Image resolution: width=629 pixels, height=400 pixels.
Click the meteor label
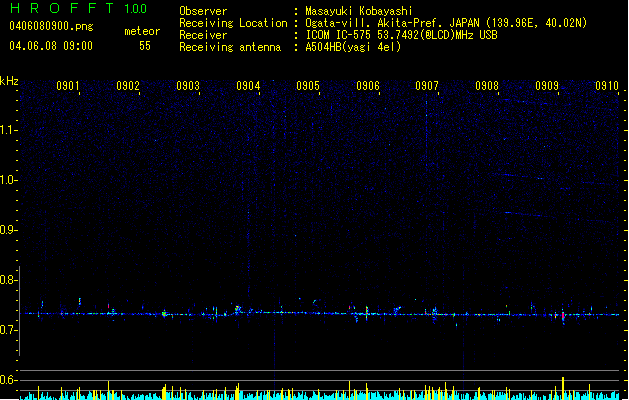[x=142, y=31]
